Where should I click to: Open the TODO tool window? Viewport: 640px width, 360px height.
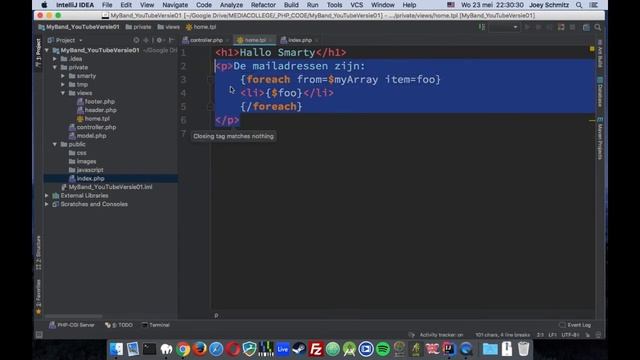click(x=119, y=325)
